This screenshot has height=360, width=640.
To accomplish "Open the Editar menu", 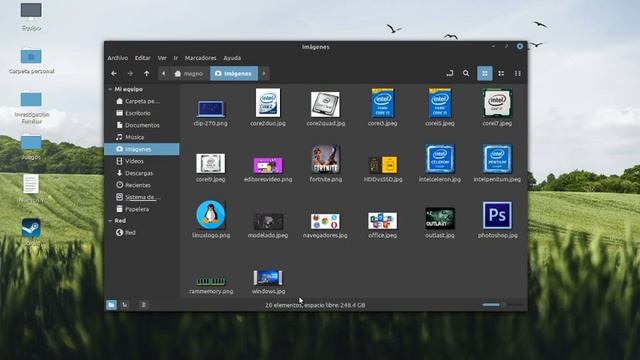I will point(142,58).
